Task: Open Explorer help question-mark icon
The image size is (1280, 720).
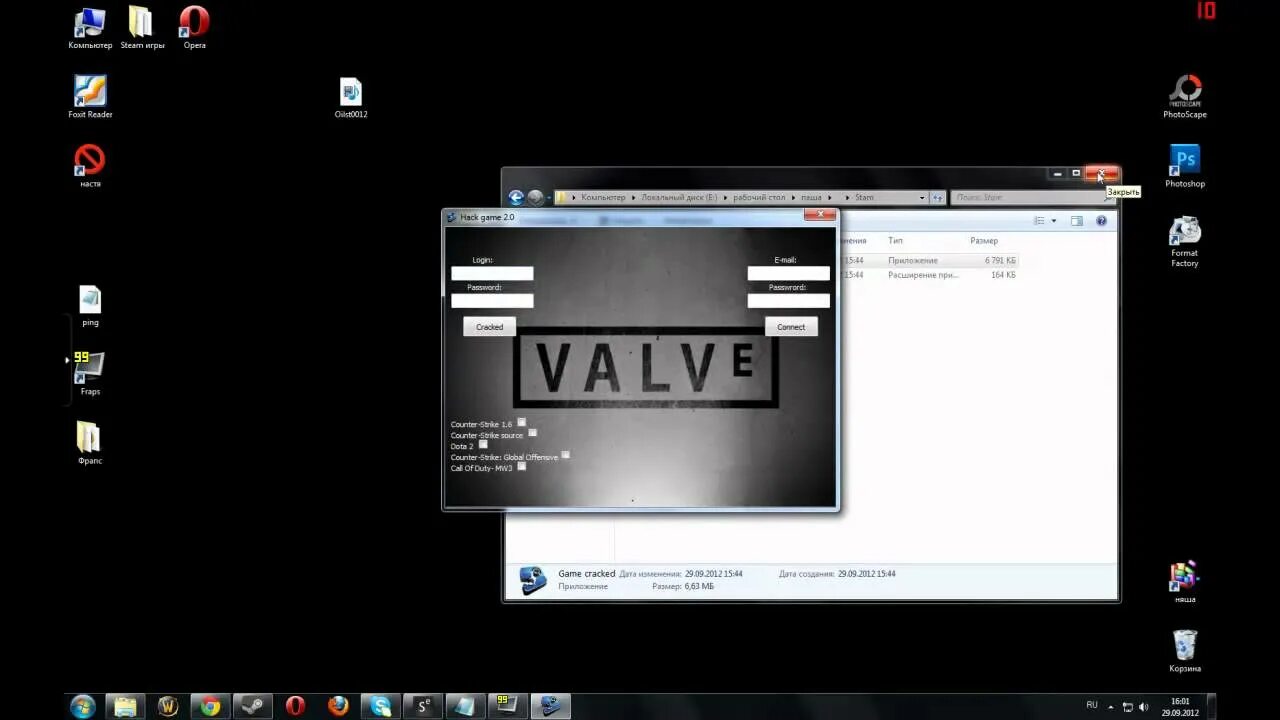Action: click(1101, 221)
